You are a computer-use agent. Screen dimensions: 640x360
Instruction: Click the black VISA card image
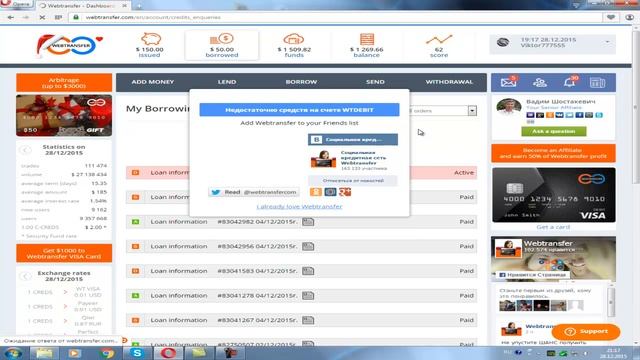pyautogui.click(x=553, y=195)
